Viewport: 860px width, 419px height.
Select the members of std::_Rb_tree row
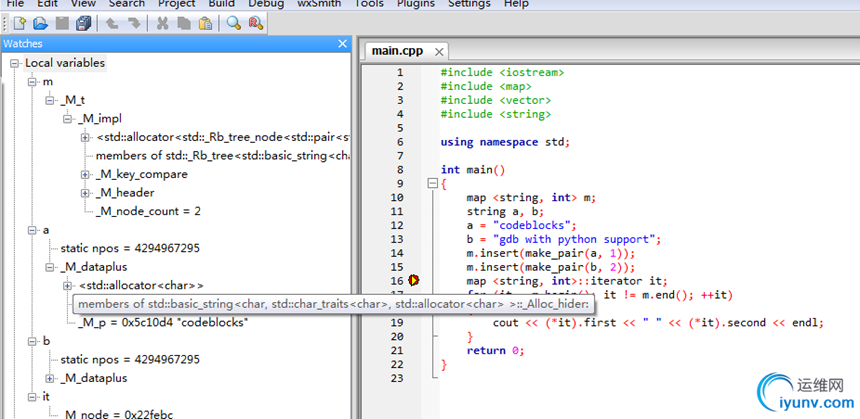(223, 156)
